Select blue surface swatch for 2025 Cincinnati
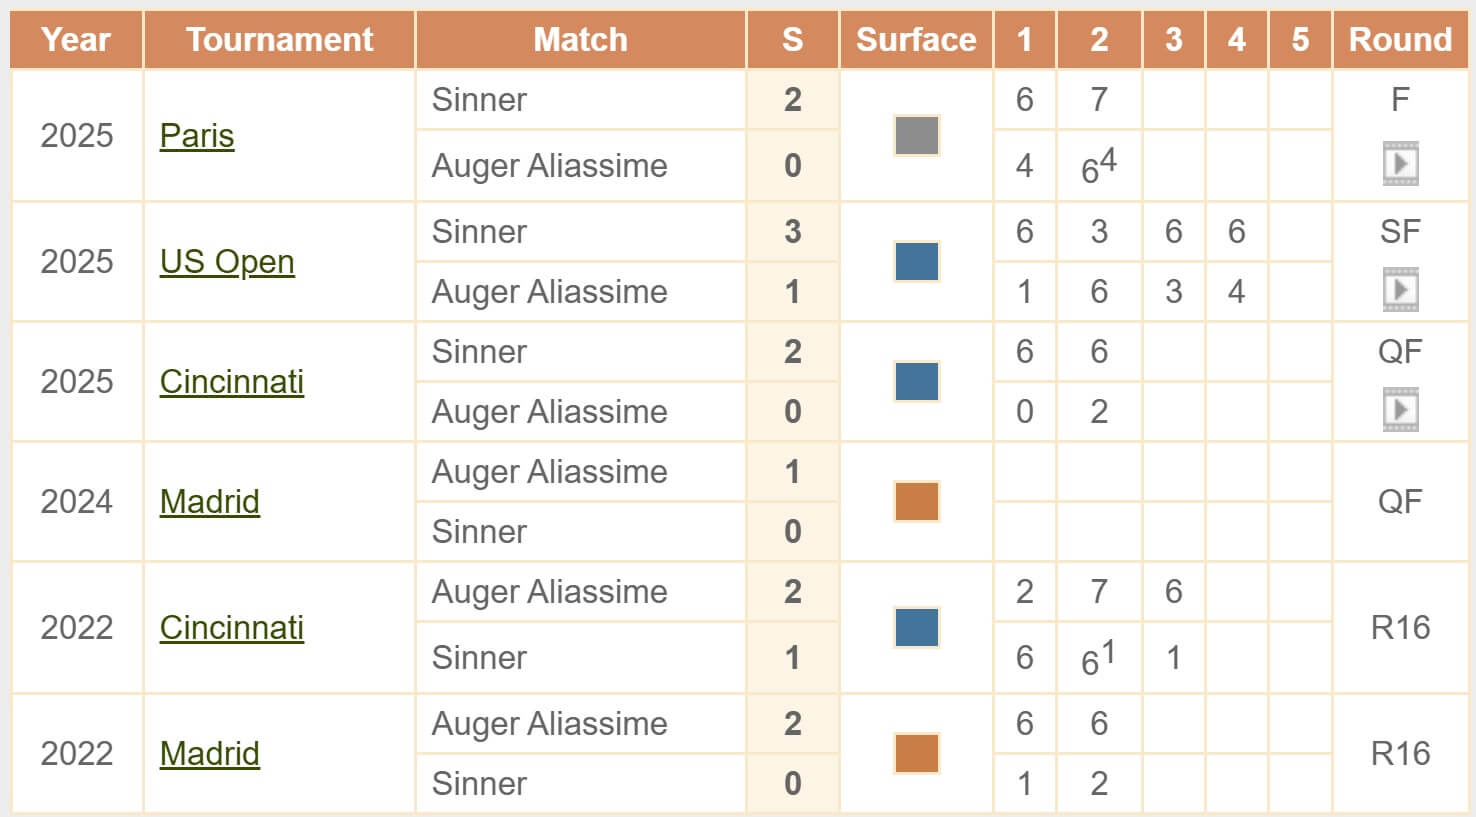This screenshot has height=817, width=1476. click(x=916, y=382)
